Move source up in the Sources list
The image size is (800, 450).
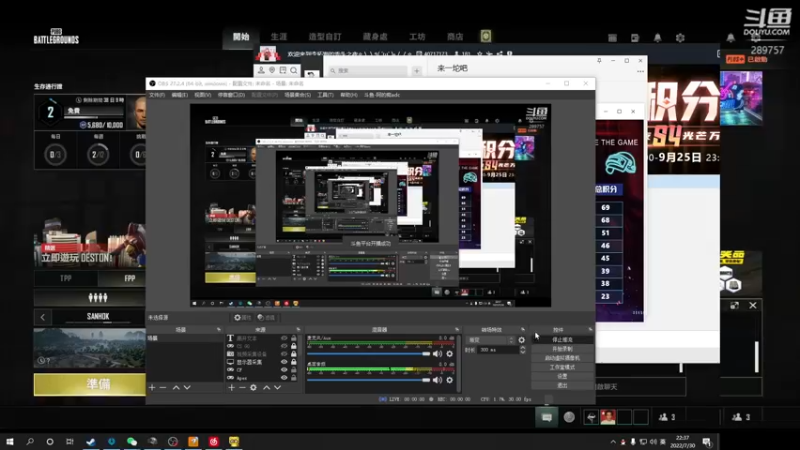tap(266, 388)
